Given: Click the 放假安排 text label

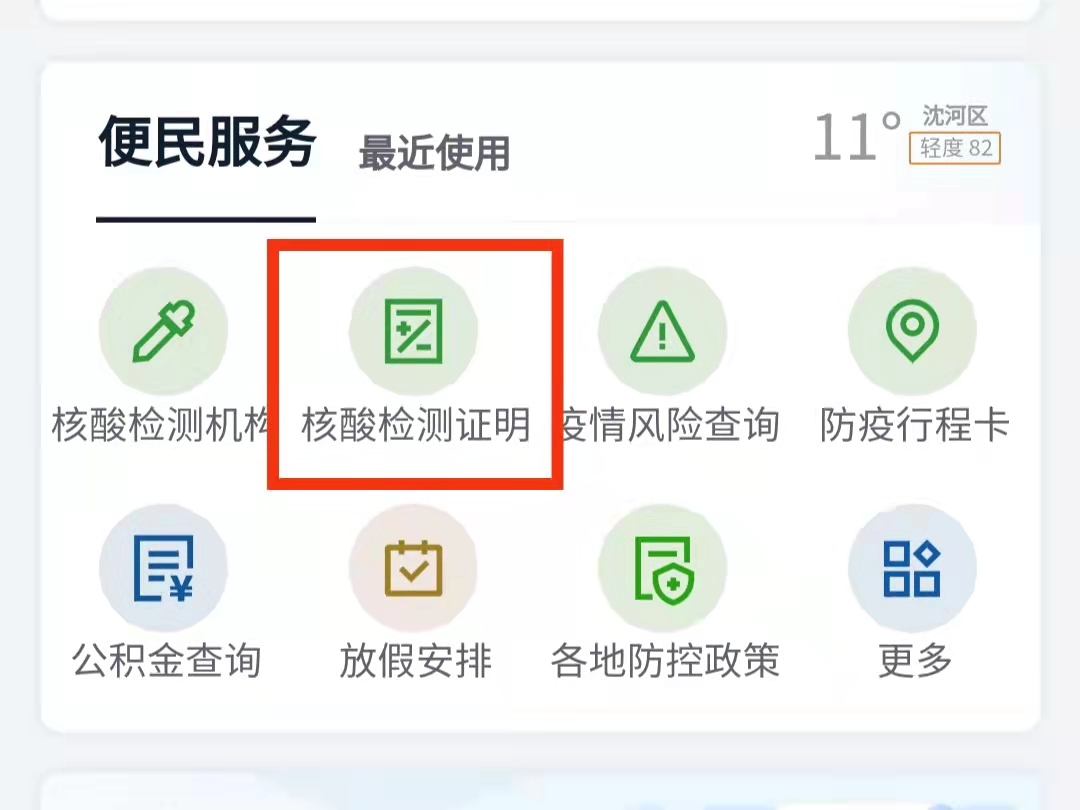Looking at the screenshot, I should click(x=415, y=661).
